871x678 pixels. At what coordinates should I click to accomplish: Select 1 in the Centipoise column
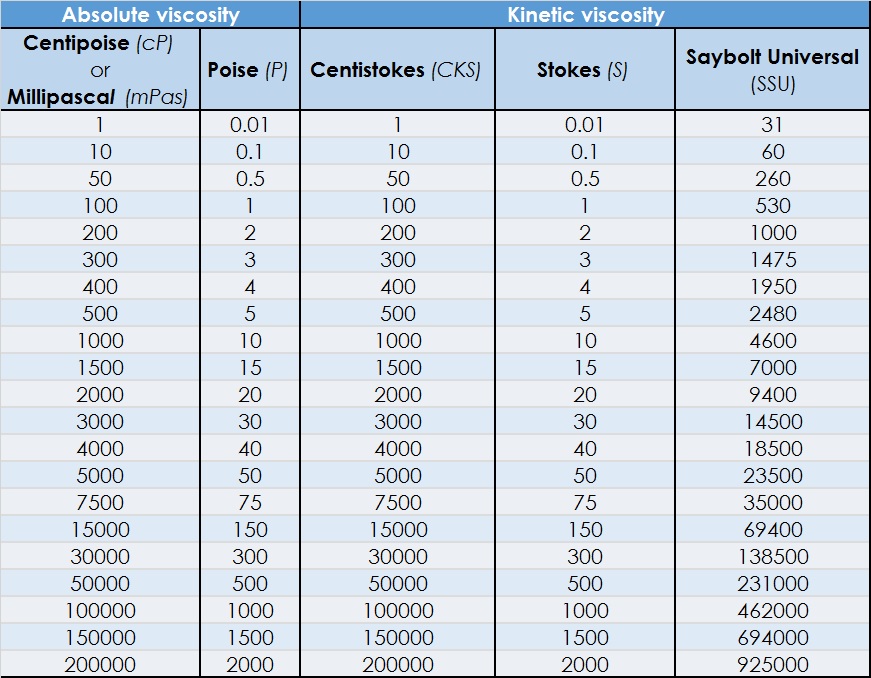click(x=100, y=124)
